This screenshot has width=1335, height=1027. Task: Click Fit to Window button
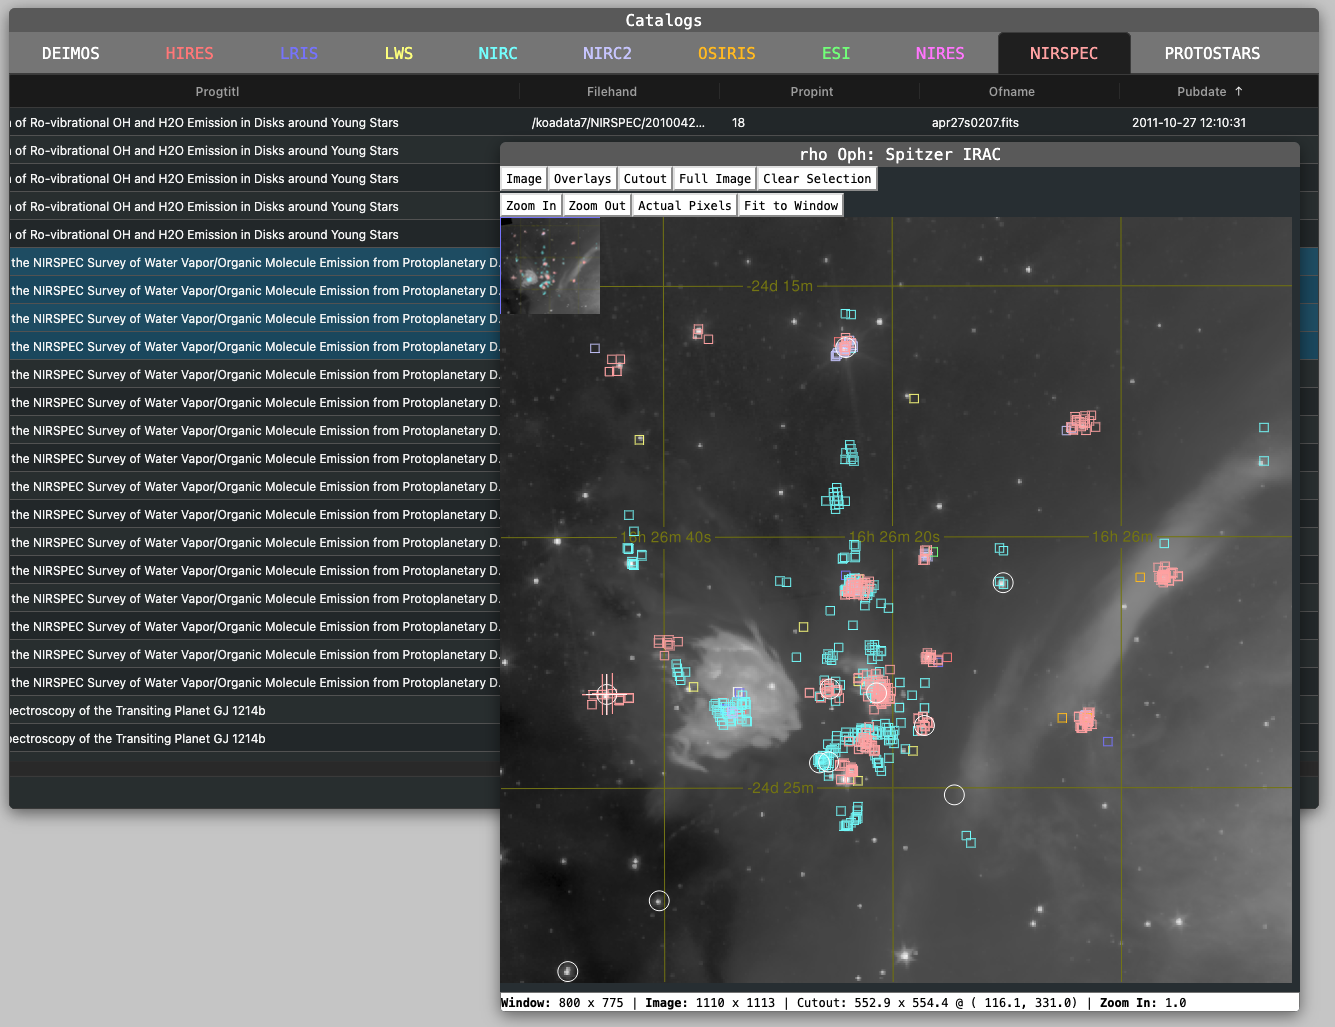(790, 206)
